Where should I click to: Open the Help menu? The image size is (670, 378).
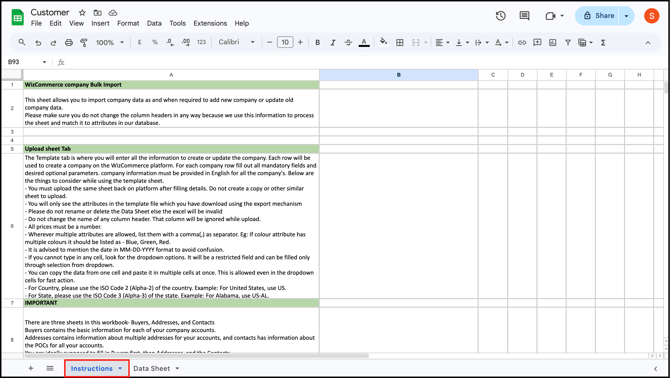coord(241,23)
